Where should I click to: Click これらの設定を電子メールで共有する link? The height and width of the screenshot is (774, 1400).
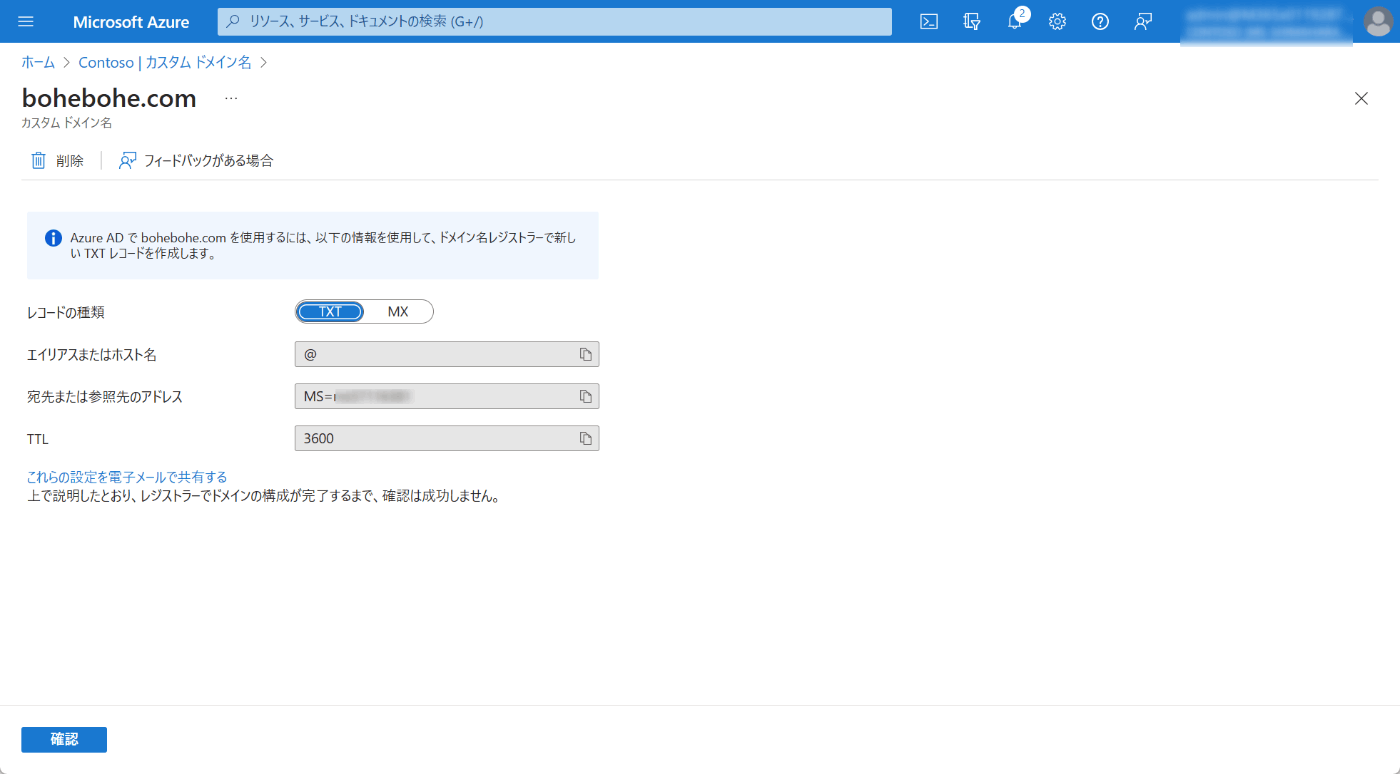[127, 477]
